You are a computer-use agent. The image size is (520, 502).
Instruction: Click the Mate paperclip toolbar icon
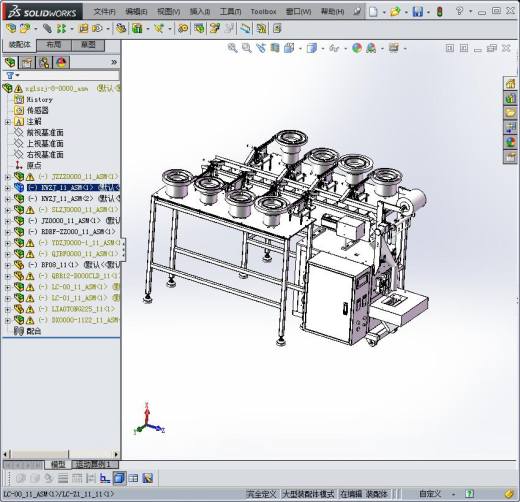(47, 29)
